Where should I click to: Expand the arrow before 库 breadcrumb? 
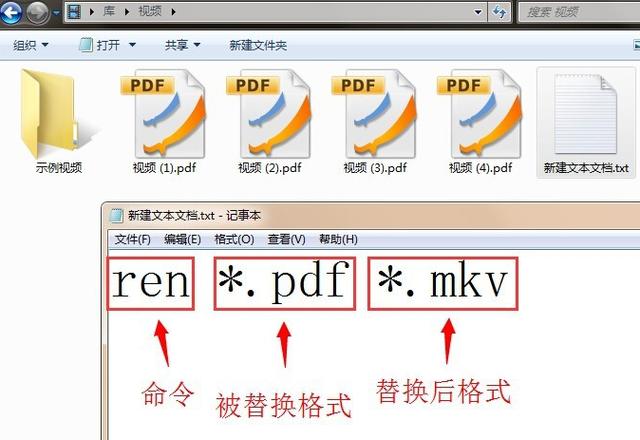pyautogui.click(x=92, y=12)
